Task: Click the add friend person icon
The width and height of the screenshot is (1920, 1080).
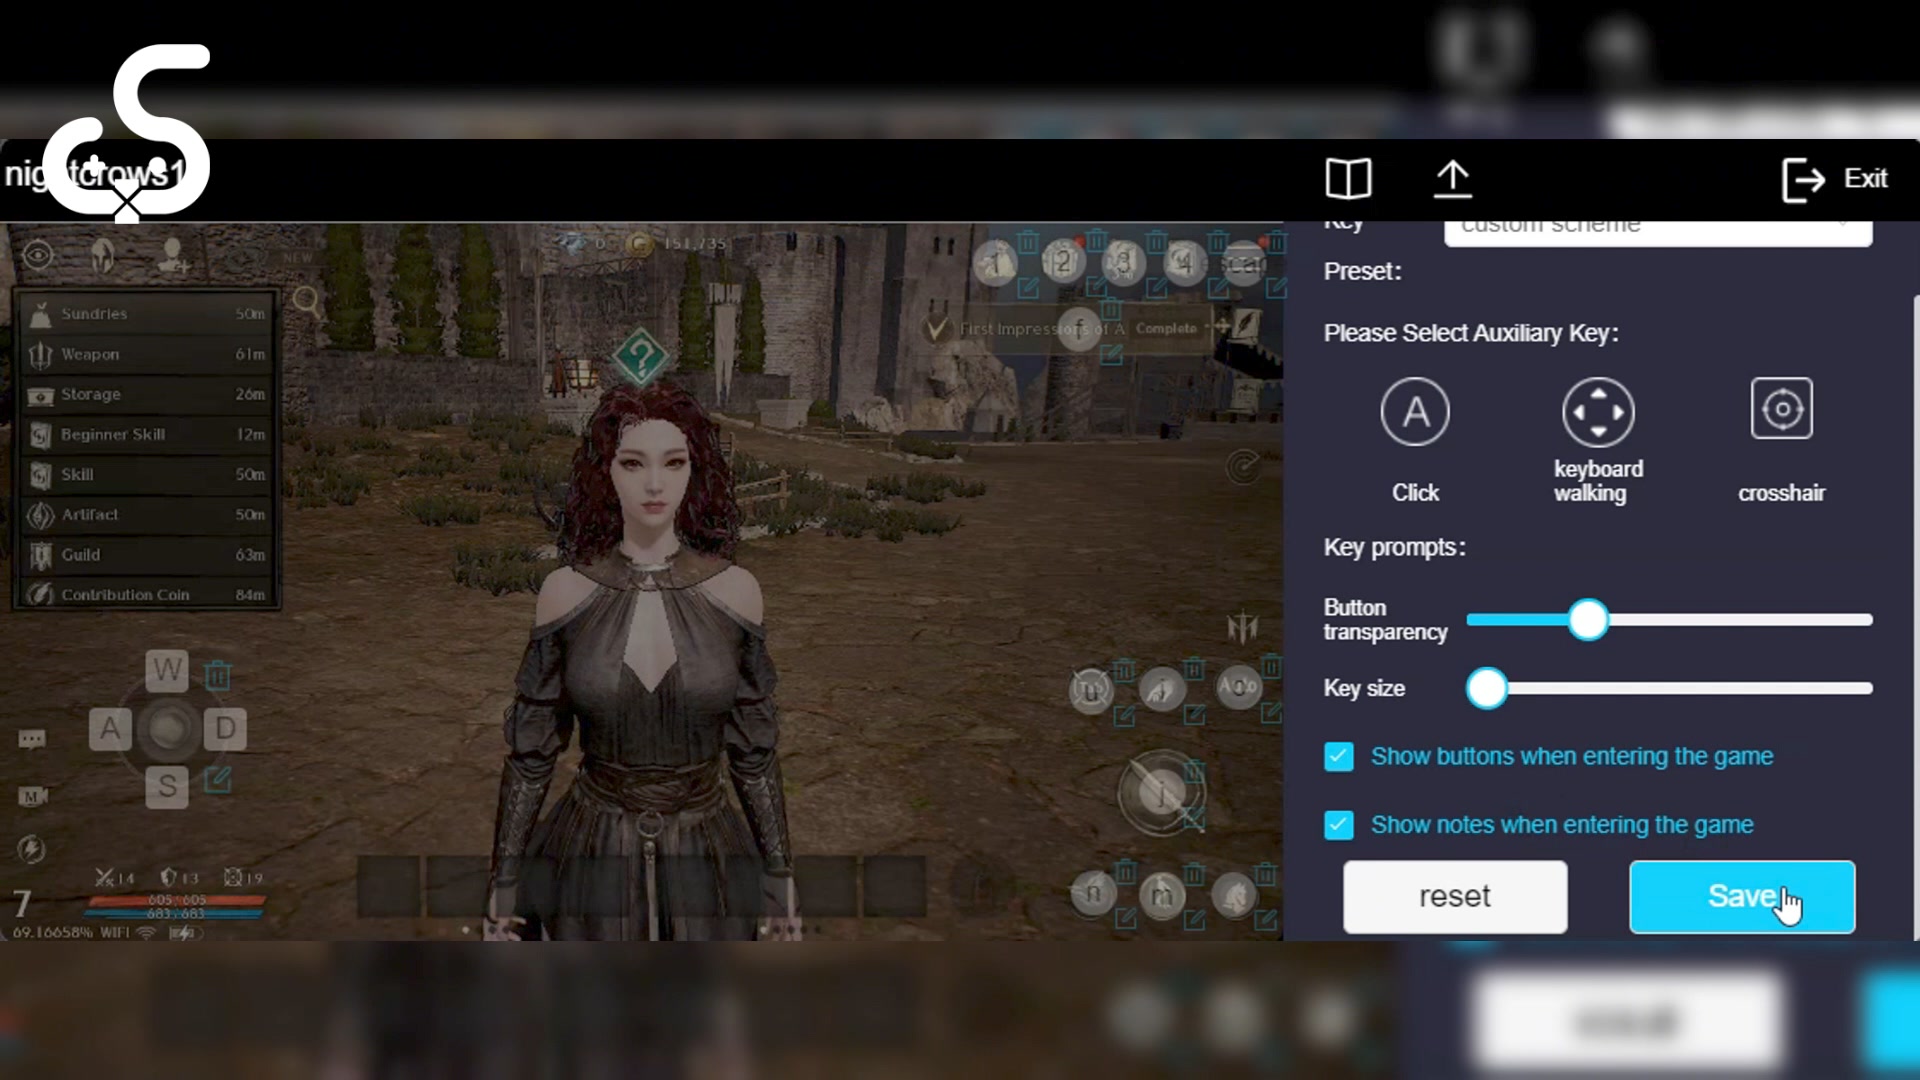Action: pyautogui.click(x=173, y=256)
